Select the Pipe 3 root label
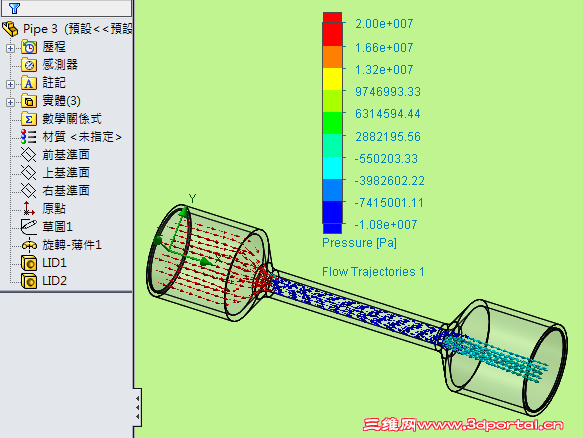 (x=77, y=29)
